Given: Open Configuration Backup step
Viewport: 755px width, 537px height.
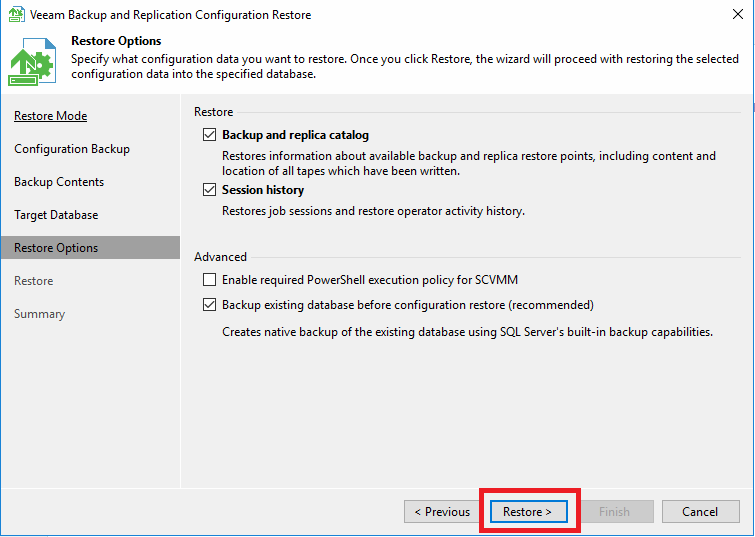Looking at the screenshot, I should [x=72, y=149].
